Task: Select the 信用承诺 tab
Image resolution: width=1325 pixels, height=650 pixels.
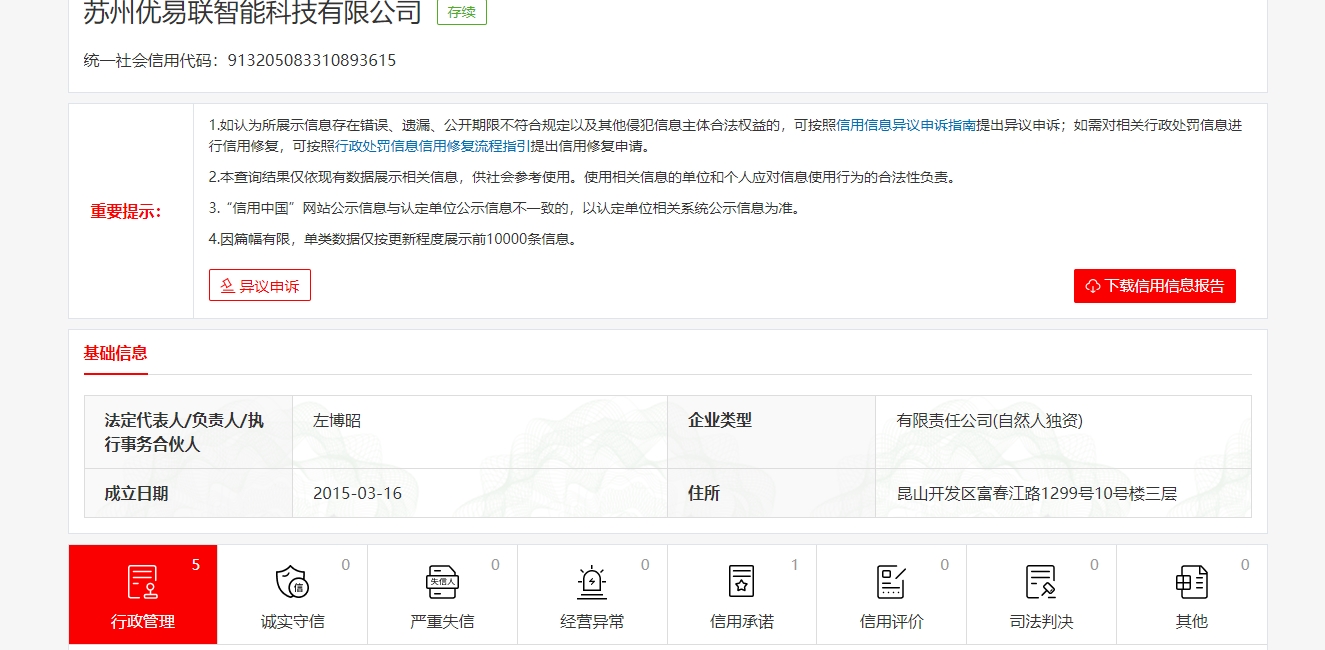Action: coord(742,594)
